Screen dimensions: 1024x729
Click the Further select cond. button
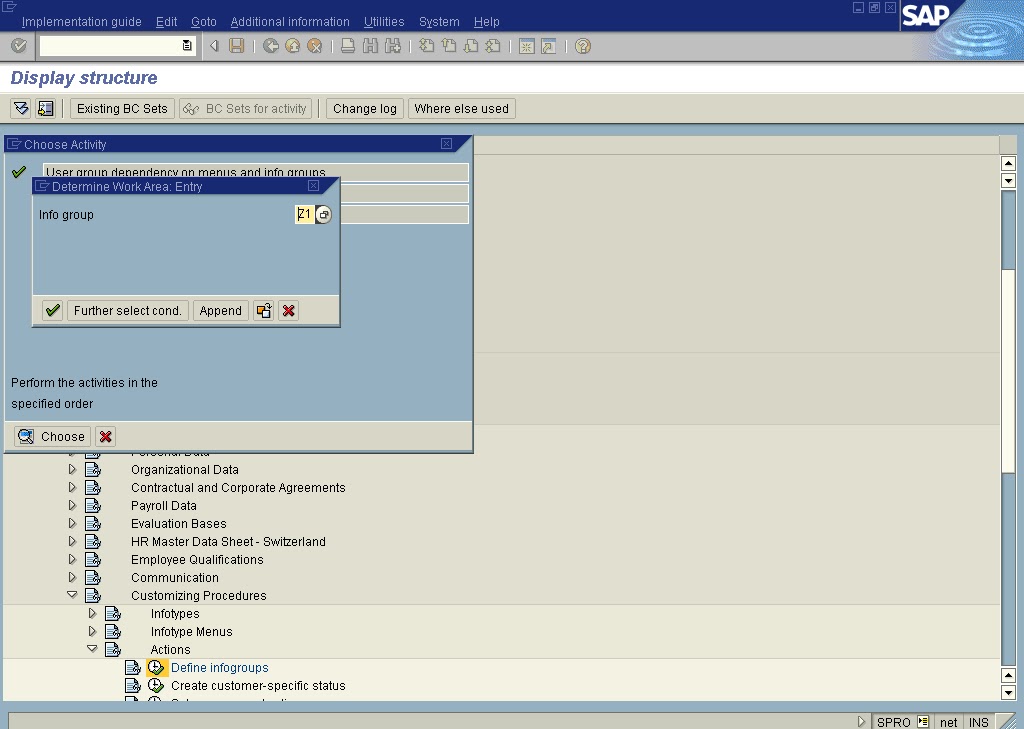tap(127, 310)
